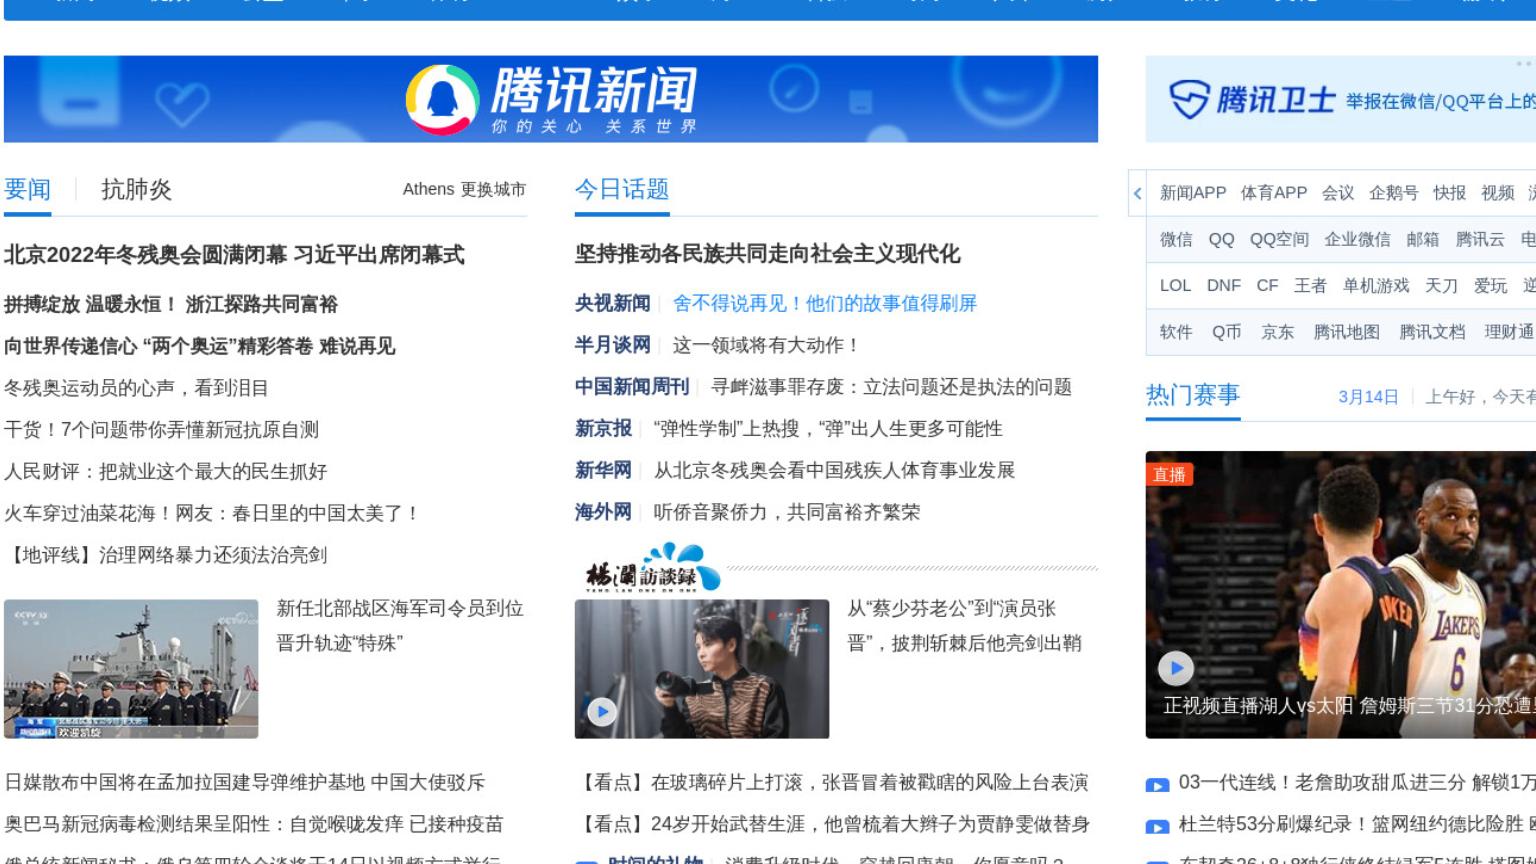1536x864 pixels.
Task: Open 地评线 治理网络暴力 article
Action: click(x=165, y=556)
